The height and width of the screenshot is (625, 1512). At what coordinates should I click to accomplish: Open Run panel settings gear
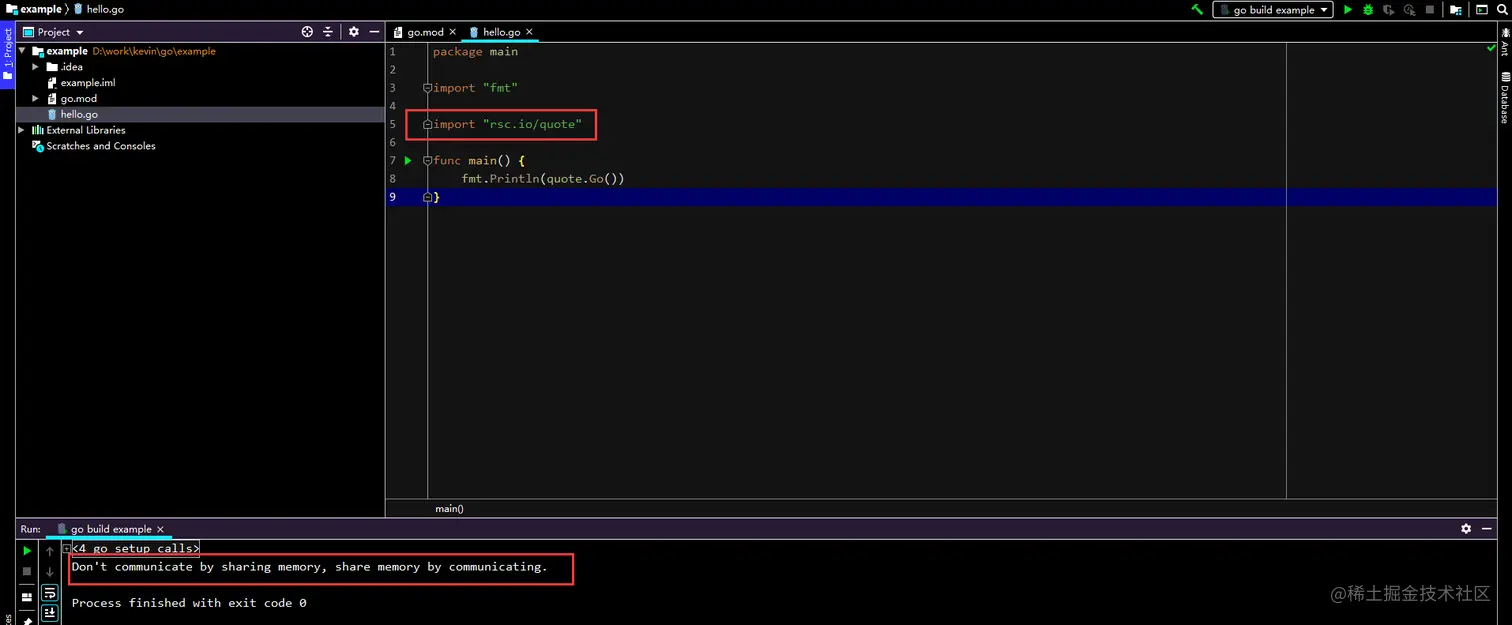pyautogui.click(x=1466, y=528)
